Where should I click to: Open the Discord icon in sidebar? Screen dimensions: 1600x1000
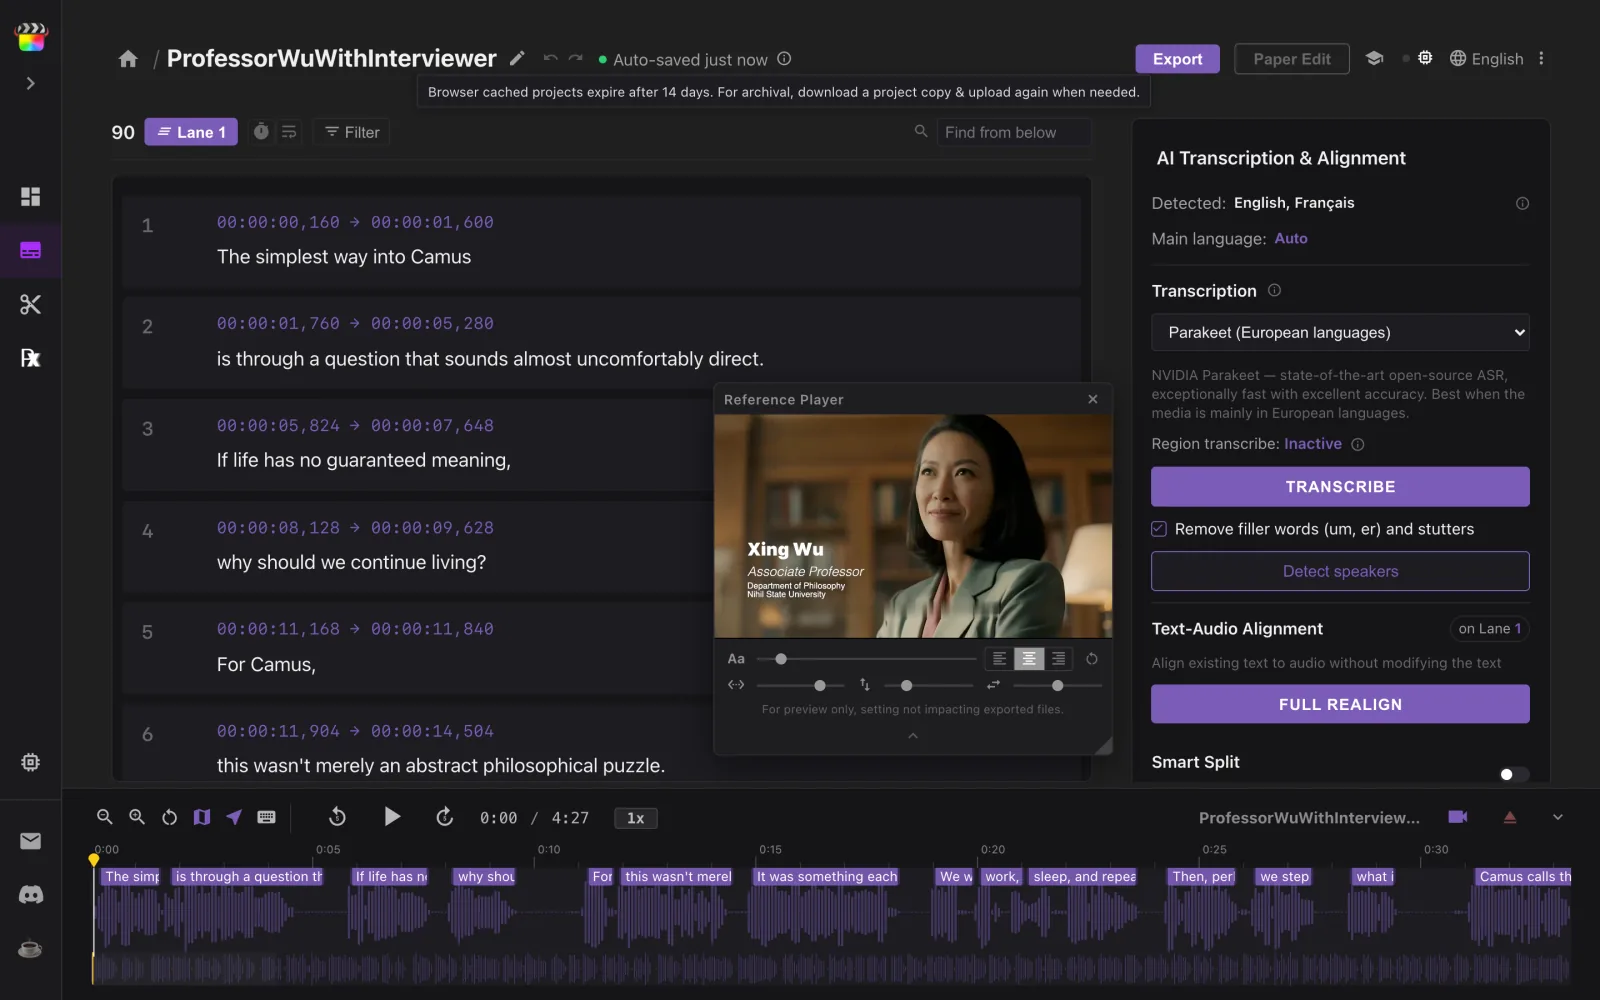(30, 895)
